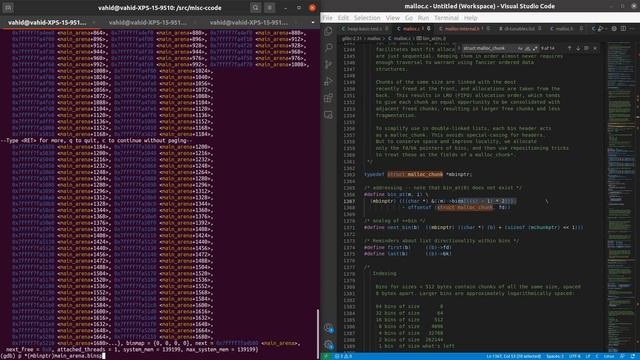Open the Extensions view in VS Code
Image resolution: width=640 pixels, height=360 pixels.
[328, 98]
